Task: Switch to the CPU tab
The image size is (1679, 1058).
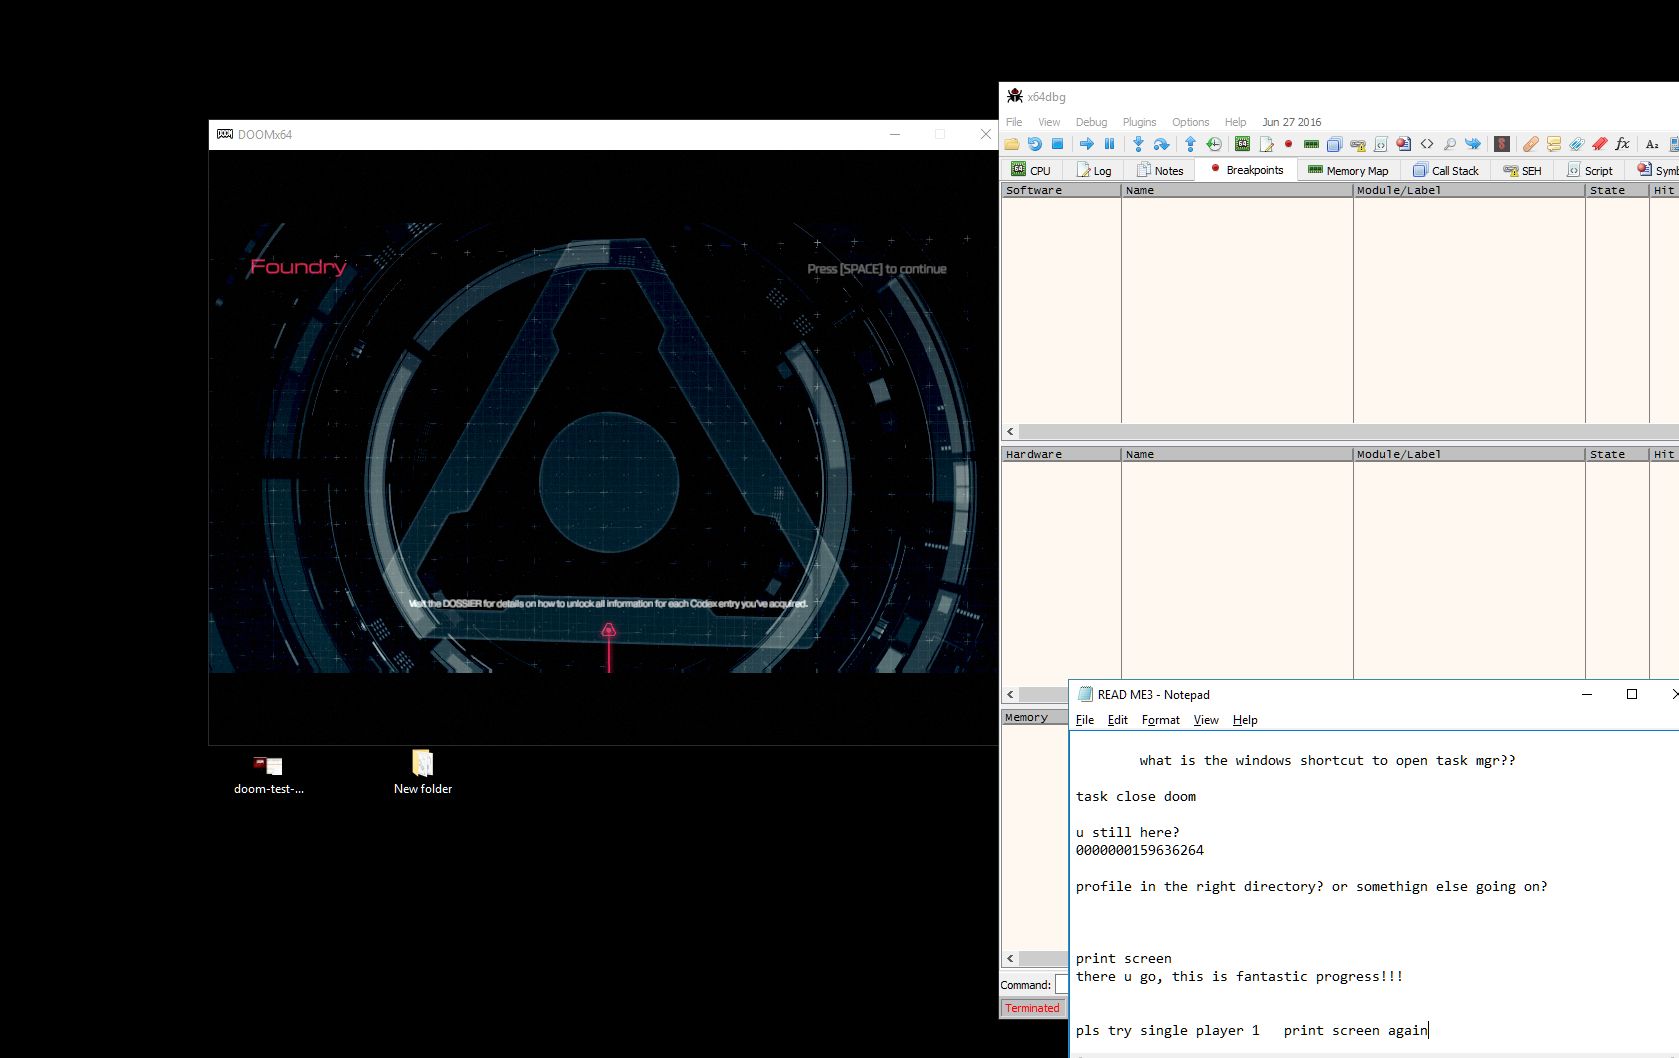Action: click(x=1031, y=170)
